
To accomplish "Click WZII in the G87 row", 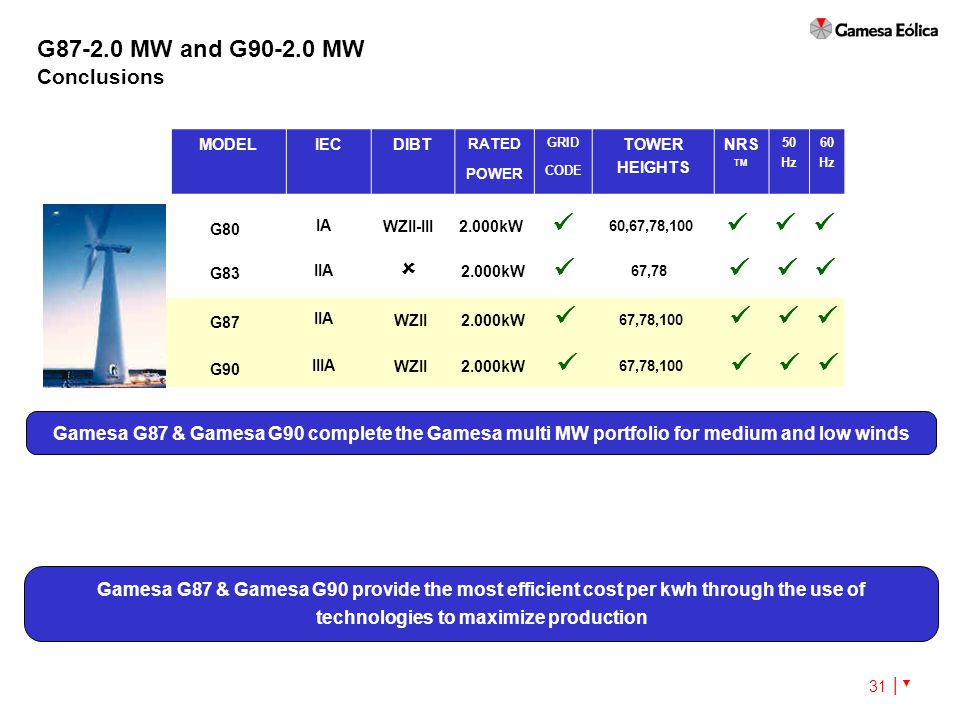I will click(410, 320).
